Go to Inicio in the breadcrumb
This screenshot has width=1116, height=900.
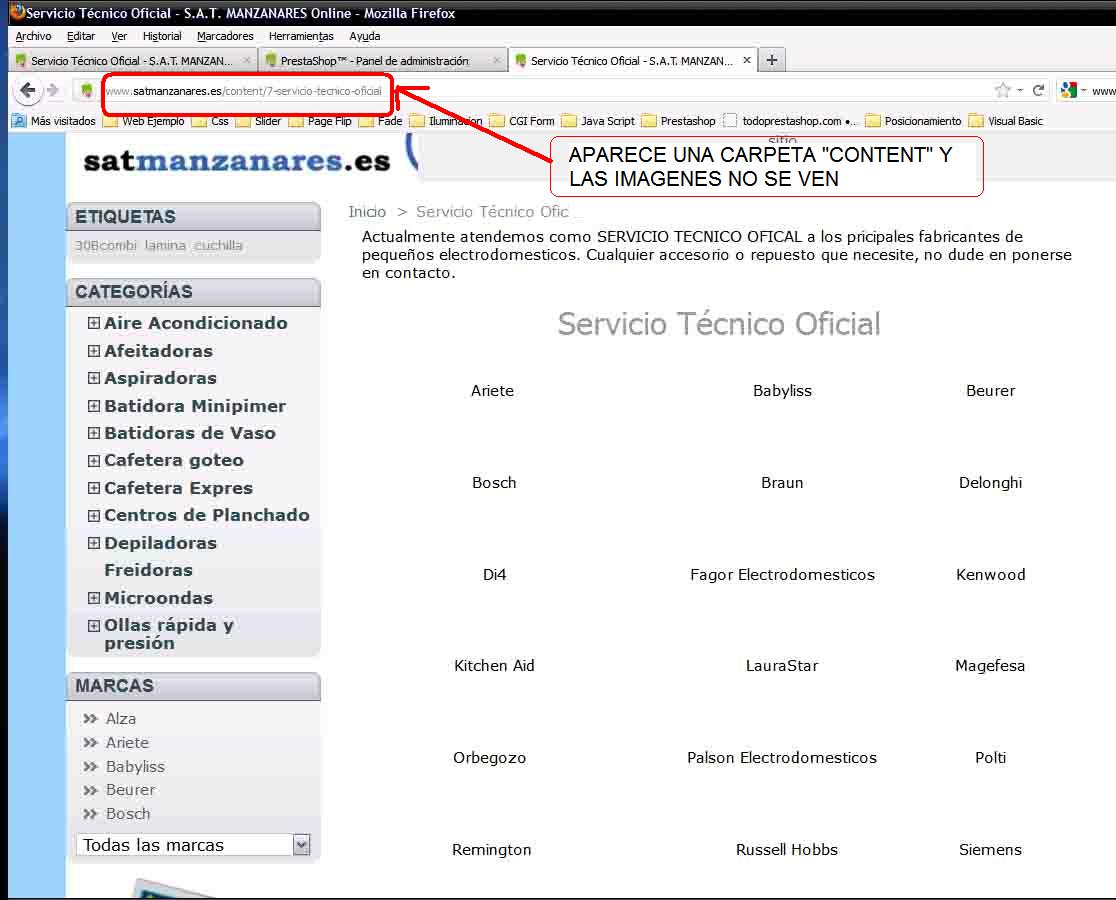[367, 211]
